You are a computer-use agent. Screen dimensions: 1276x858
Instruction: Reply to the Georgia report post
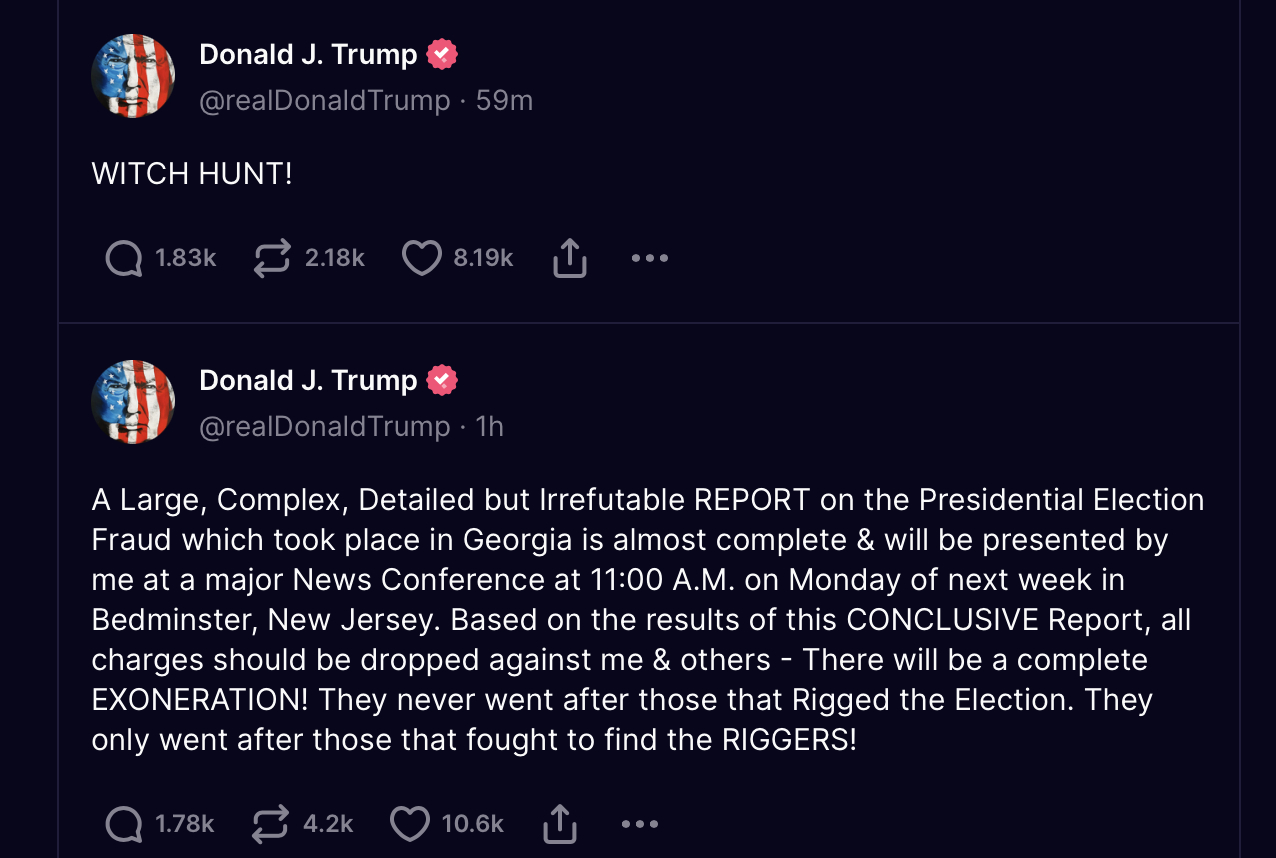[124, 824]
